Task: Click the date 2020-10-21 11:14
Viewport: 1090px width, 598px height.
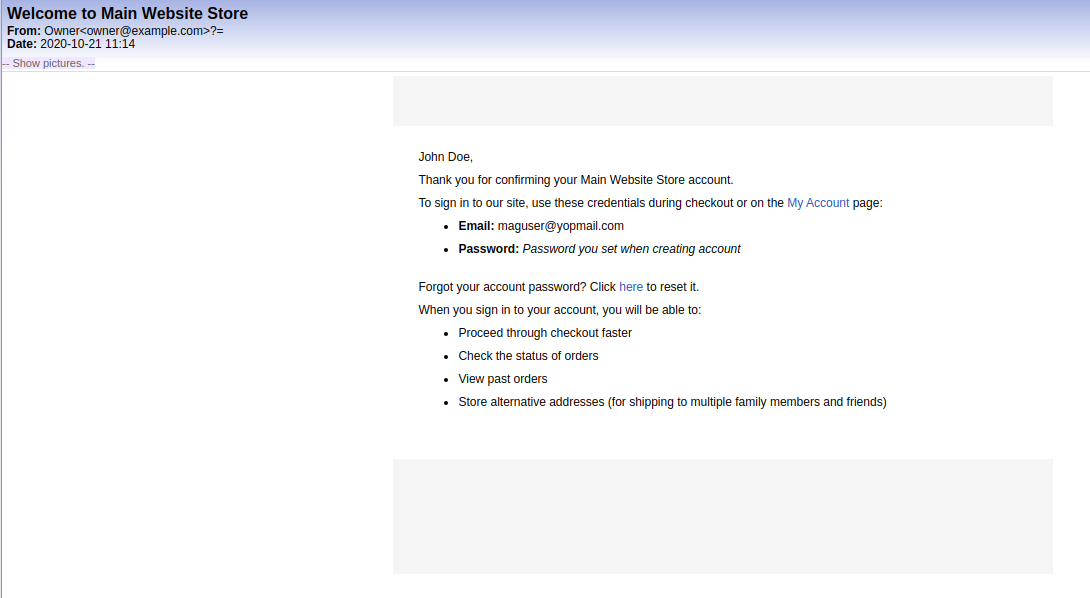Action: pyautogui.click(x=88, y=44)
